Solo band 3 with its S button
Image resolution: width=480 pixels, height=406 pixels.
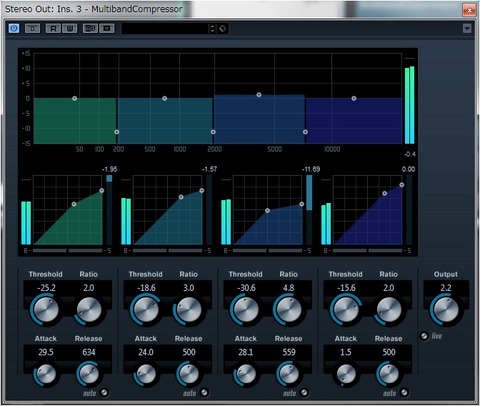[x=309, y=251]
